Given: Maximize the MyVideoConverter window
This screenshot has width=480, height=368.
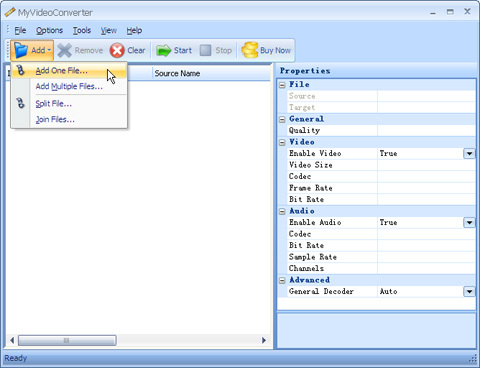Looking at the screenshot, I should coord(450,12).
